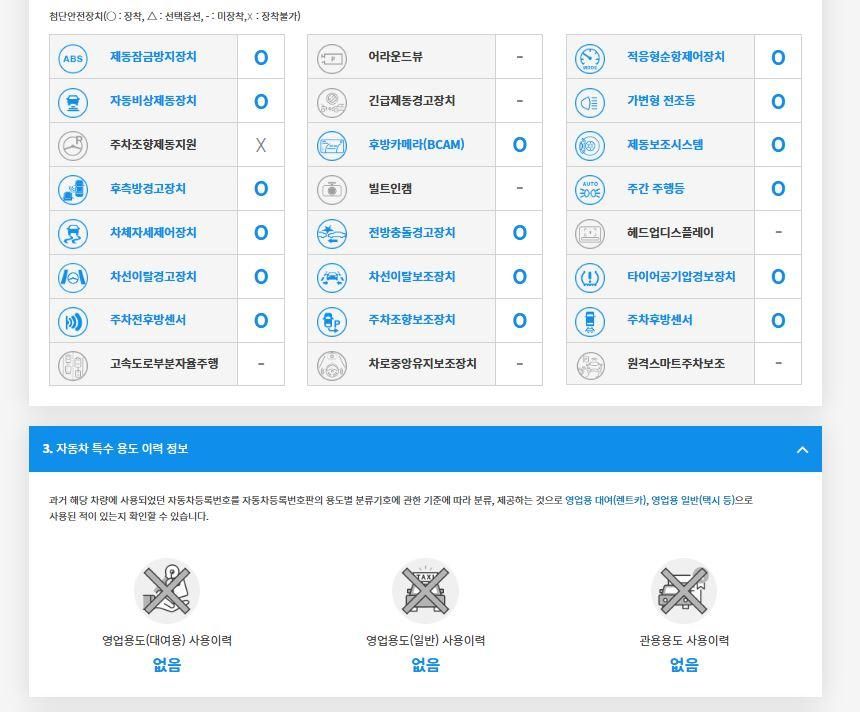Click the 주차조향제동지원 steering wheel icon
This screenshot has width=860, height=712.
tap(73, 146)
